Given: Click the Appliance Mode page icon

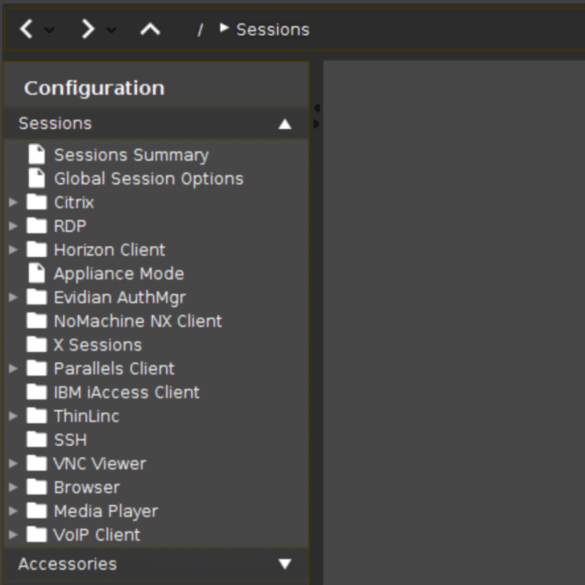Looking at the screenshot, I should [37, 273].
